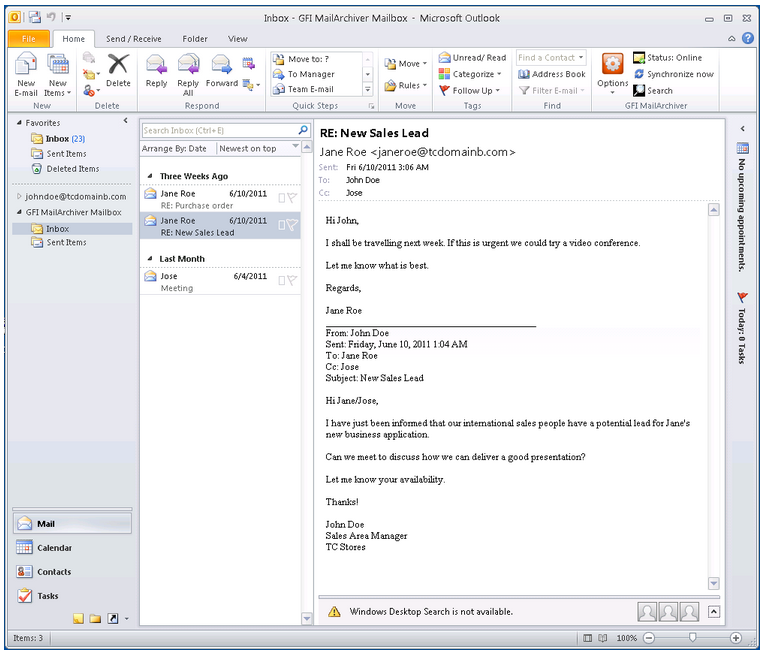The height and width of the screenshot is (653, 762).
Task: Open the Address Book
Action: click(552, 74)
